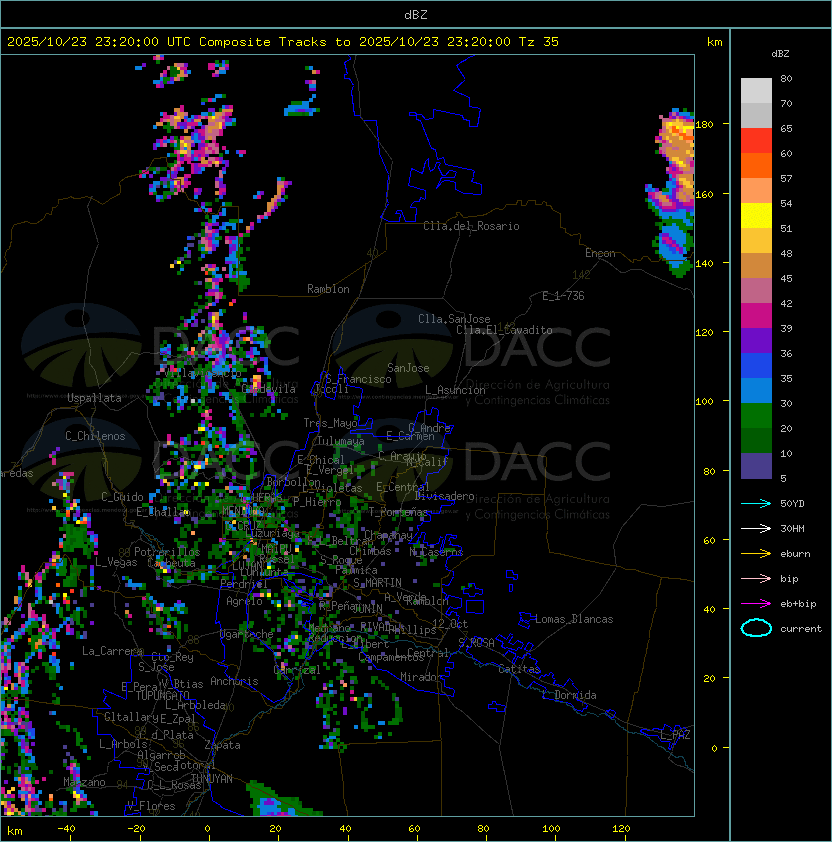Click the '30HM' legend label
832x842 pixels.
pos(792,528)
